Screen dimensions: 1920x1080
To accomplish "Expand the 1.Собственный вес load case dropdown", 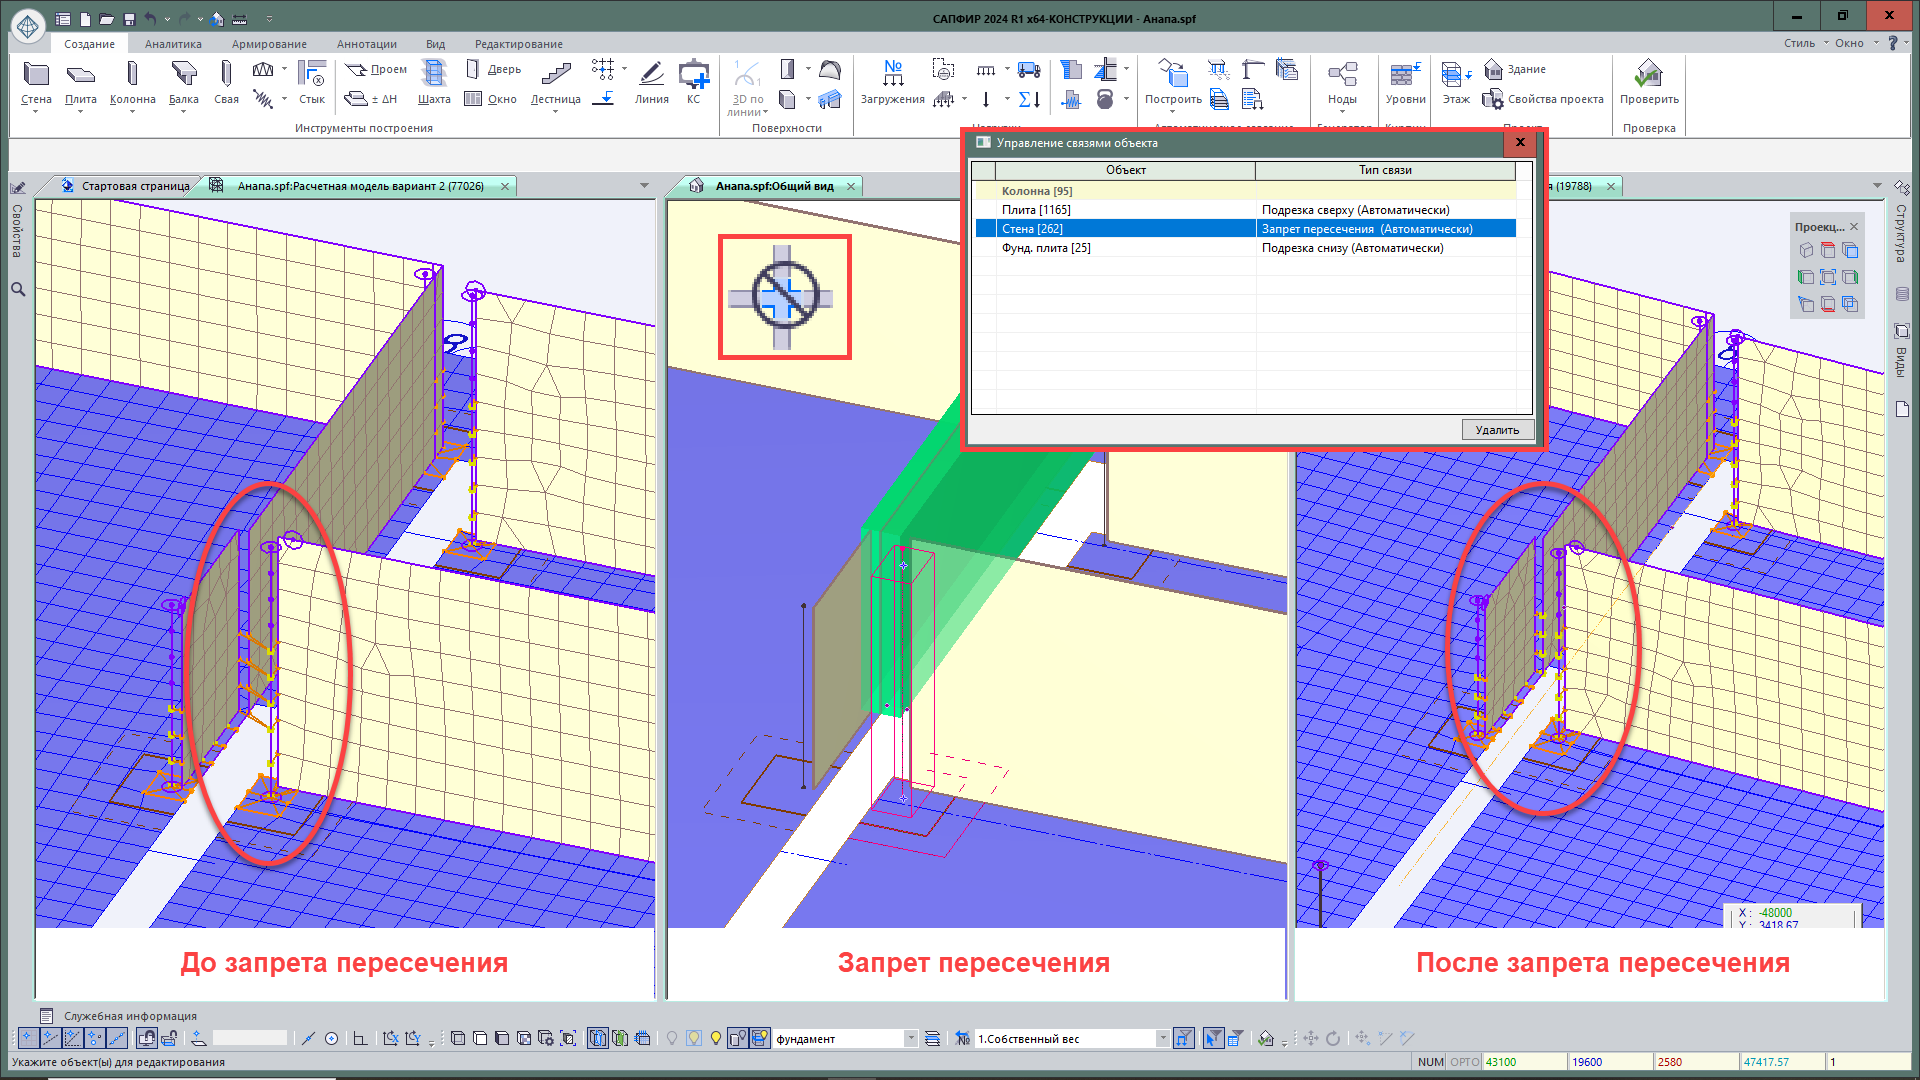I will 1162,1039.
